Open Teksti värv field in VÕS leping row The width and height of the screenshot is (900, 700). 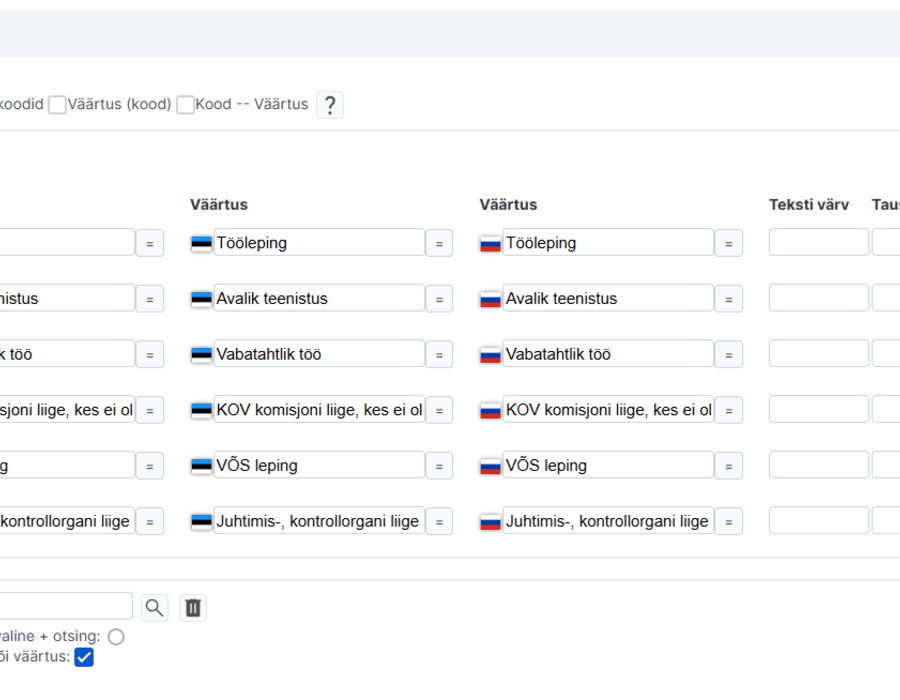coord(819,465)
